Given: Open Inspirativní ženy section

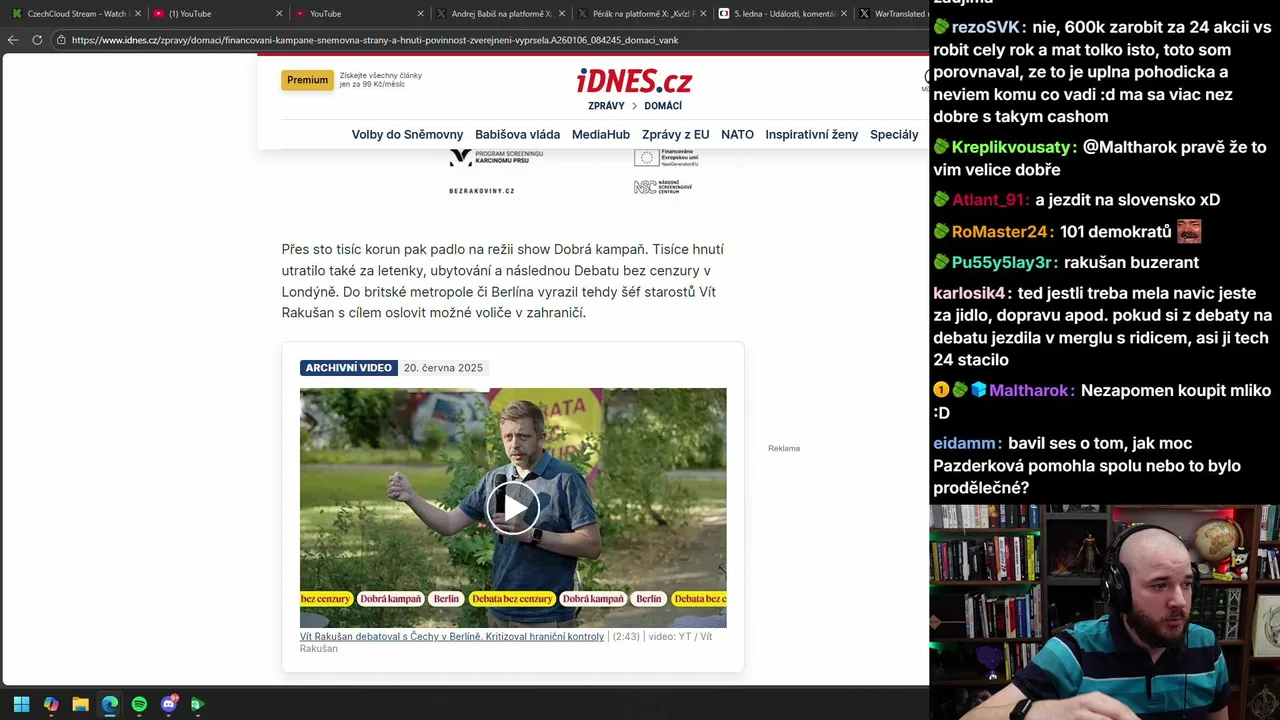Looking at the screenshot, I should [811, 134].
